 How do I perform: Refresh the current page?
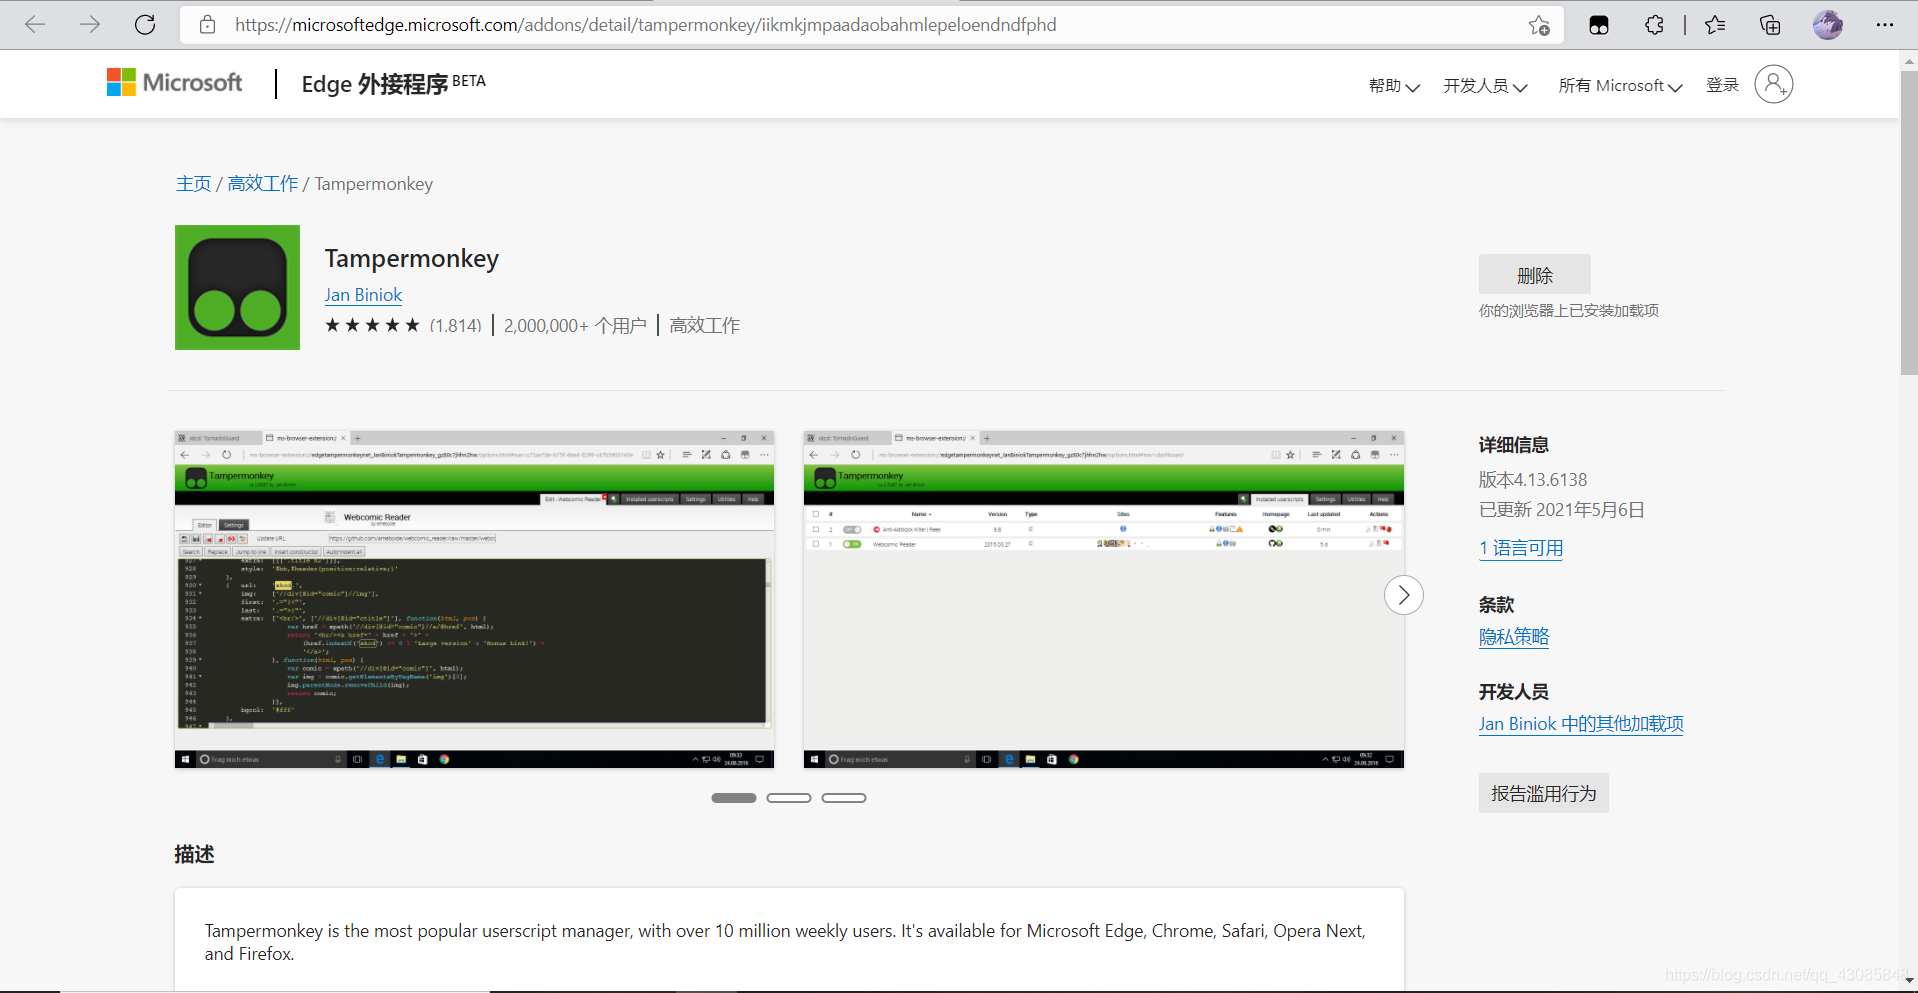pos(145,25)
